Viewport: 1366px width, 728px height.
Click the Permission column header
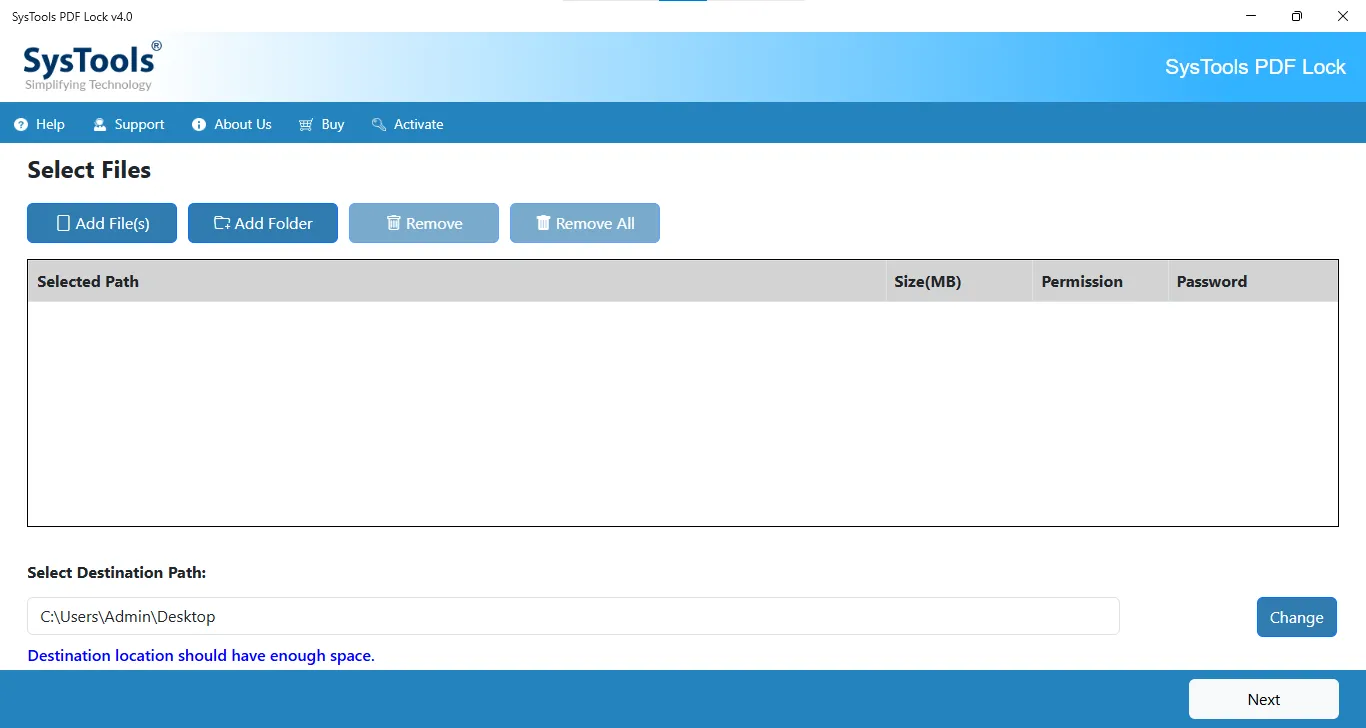tap(1101, 281)
